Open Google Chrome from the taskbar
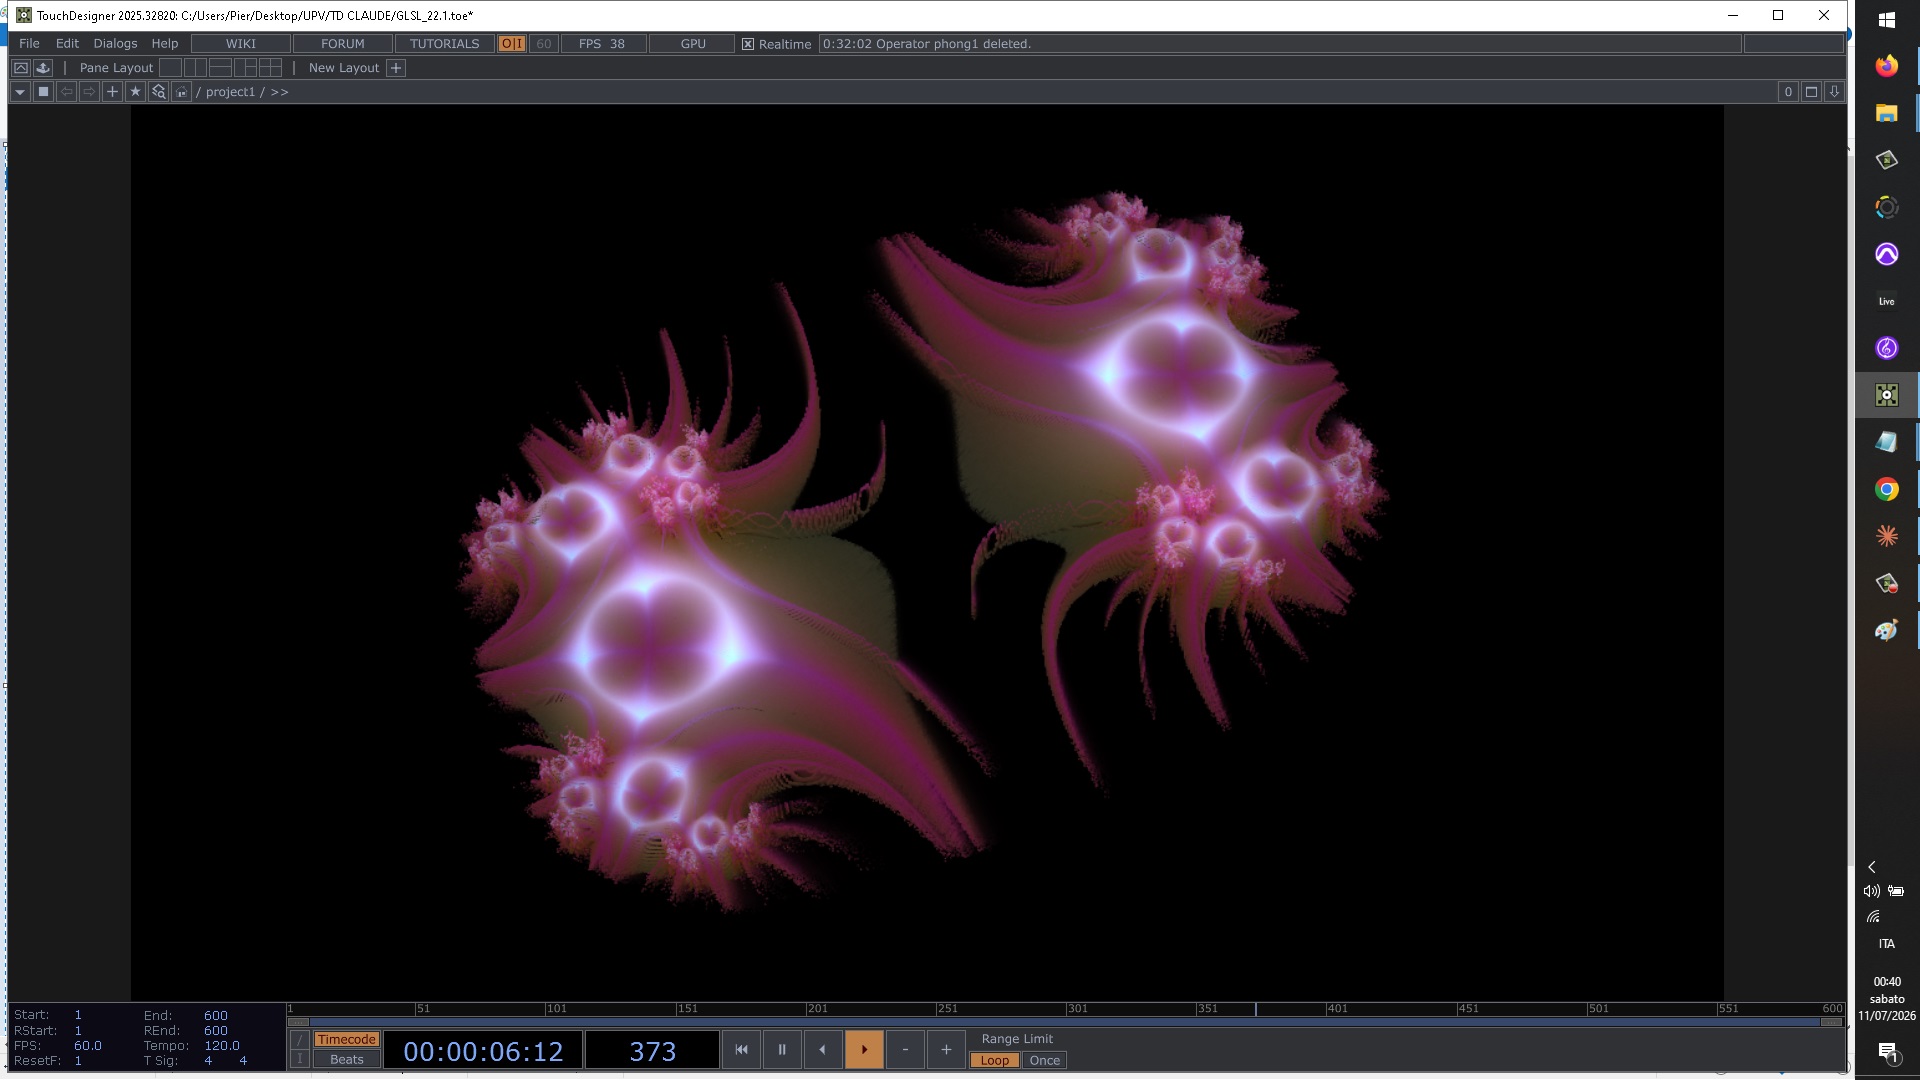Screen dimensions: 1920x1080 click(x=1886, y=489)
